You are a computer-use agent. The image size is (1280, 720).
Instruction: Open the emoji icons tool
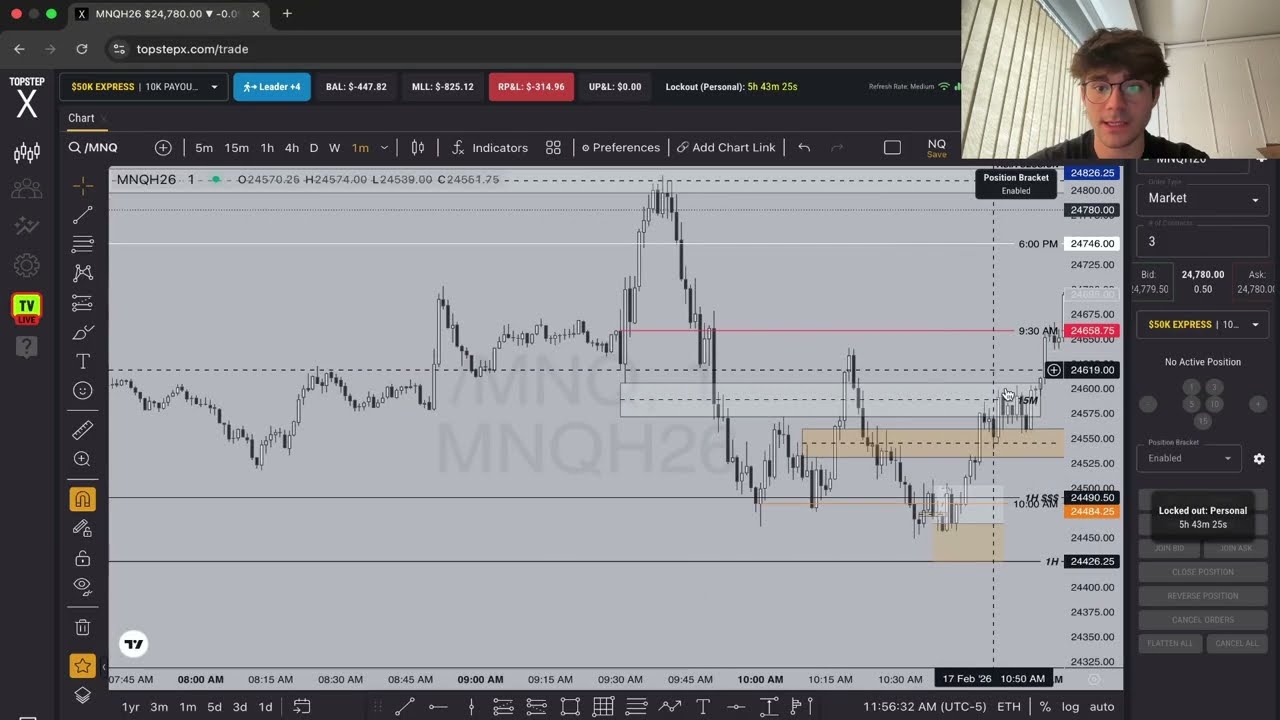point(83,391)
